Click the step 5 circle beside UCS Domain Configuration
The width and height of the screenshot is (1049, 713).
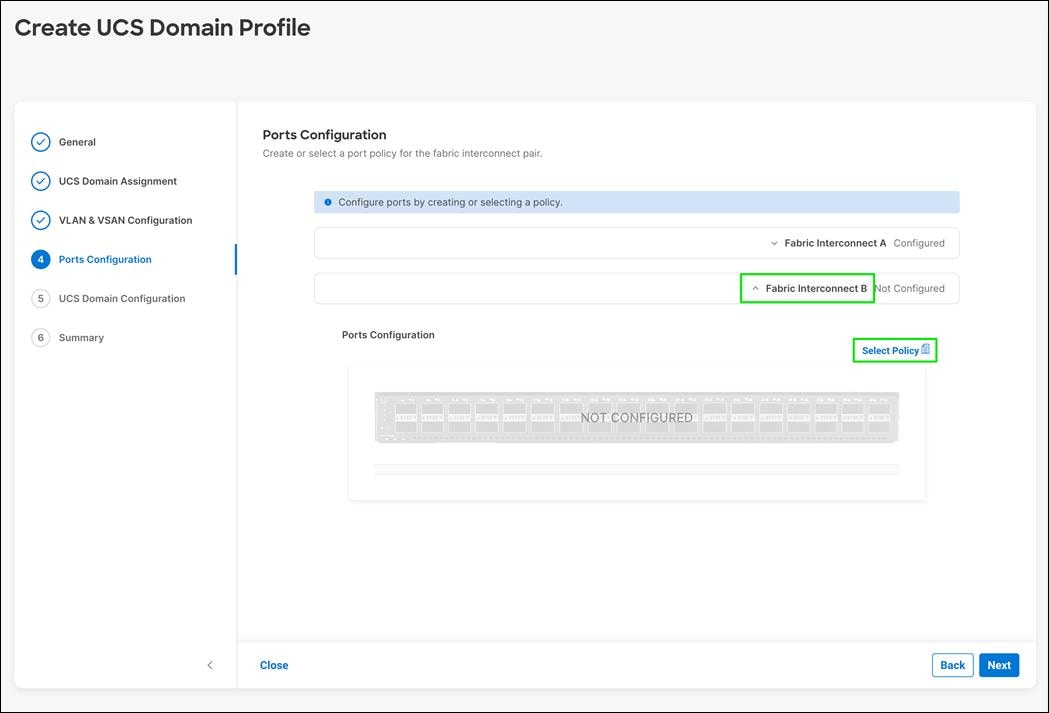coord(41,298)
